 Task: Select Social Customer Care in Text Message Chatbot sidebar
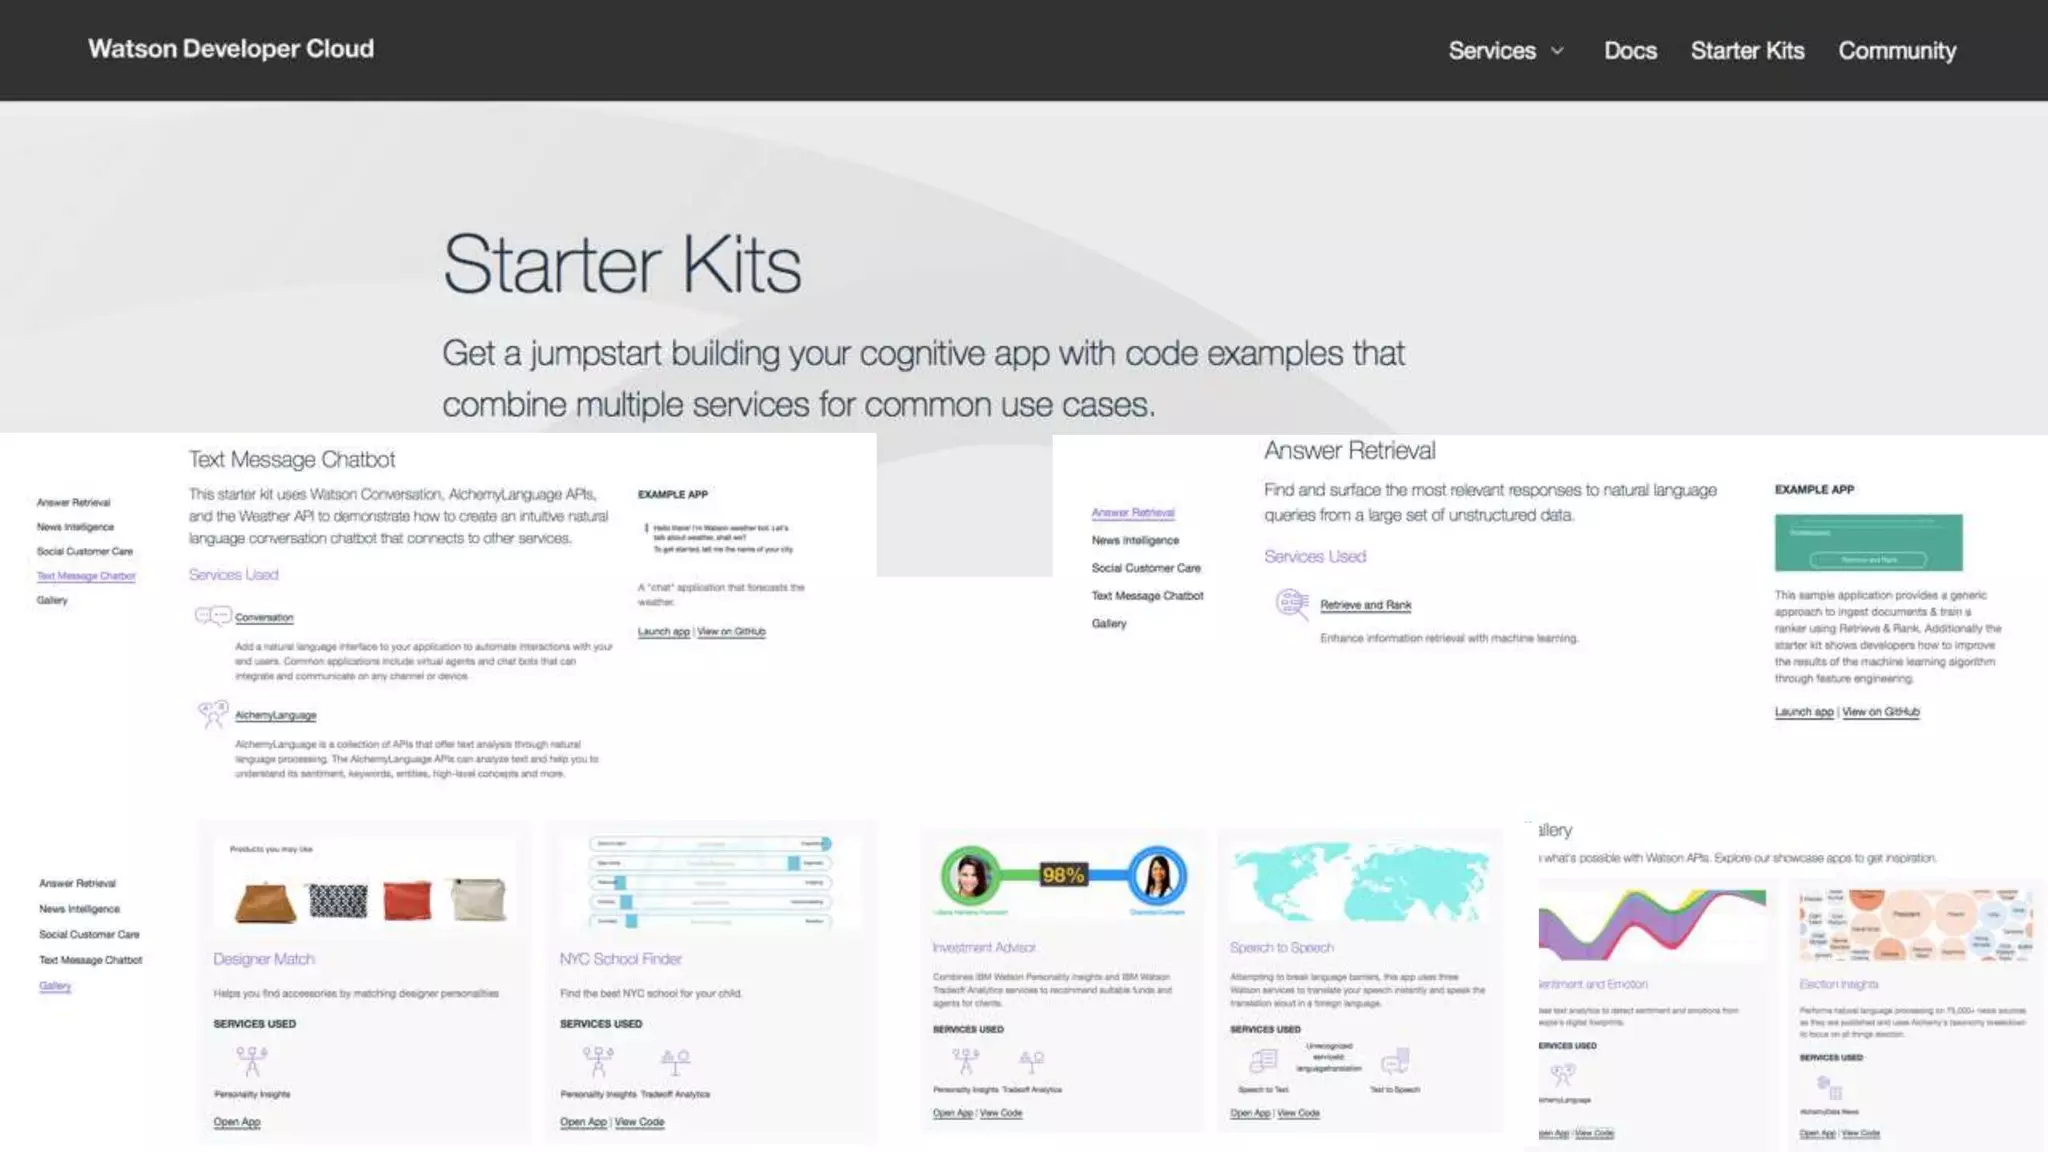click(85, 552)
